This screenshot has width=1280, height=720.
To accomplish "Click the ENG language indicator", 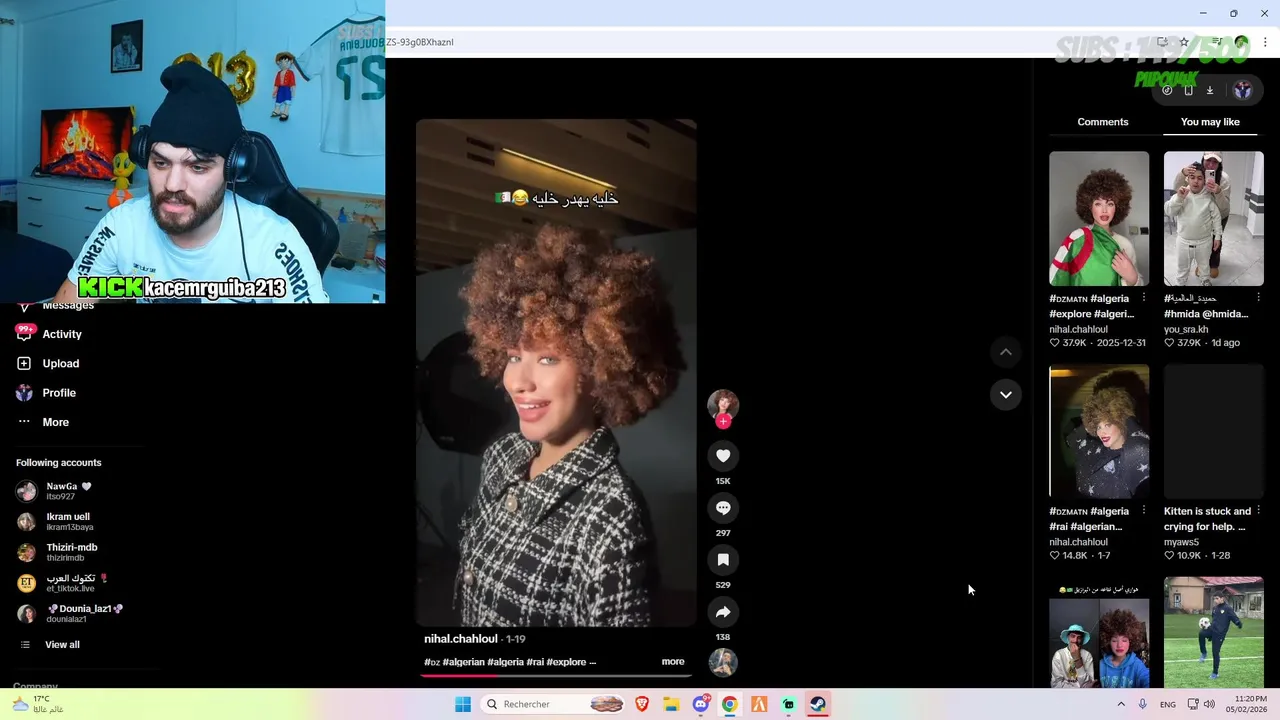I will coord(1168,705).
